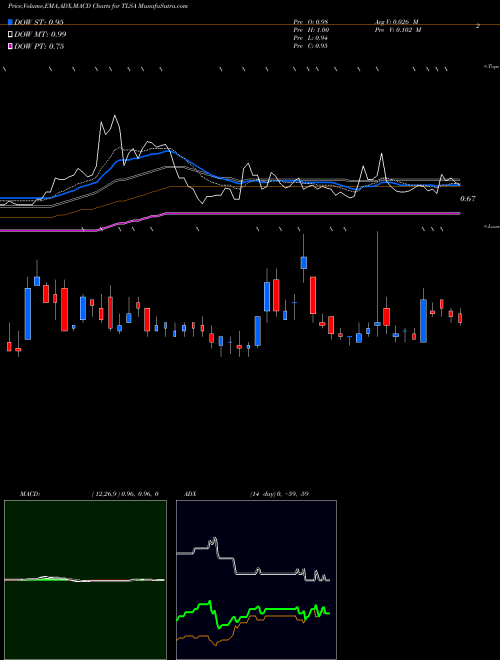Screen dimensions: 500x660
Task: Click the 'Pre H: 1.09' high value
Action: pyautogui.click(x=311, y=30)
